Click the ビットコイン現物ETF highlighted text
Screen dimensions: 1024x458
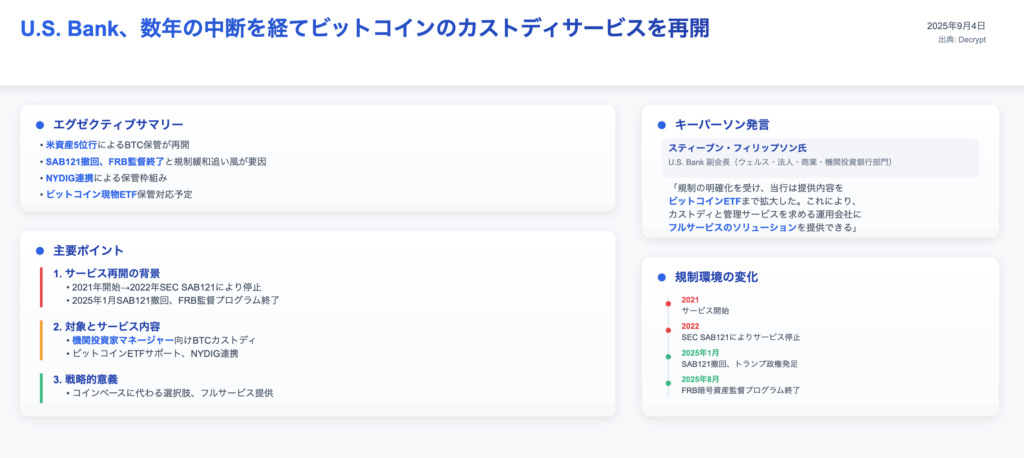pyautogui.click(x=91, y=194)
